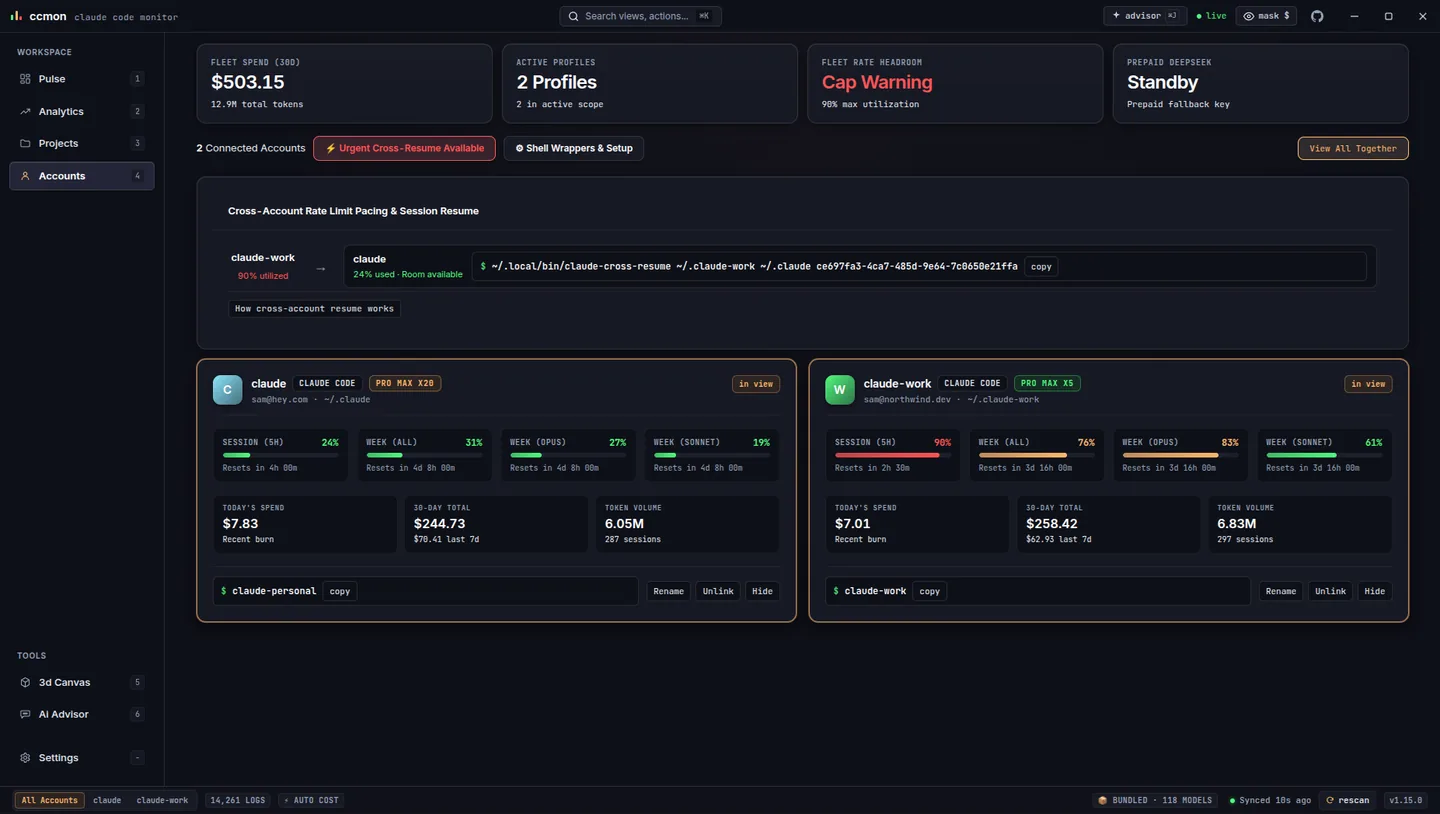Click Urgent Cross-Resume Available button
The image size is (1440, 814).
pos(404,149)
